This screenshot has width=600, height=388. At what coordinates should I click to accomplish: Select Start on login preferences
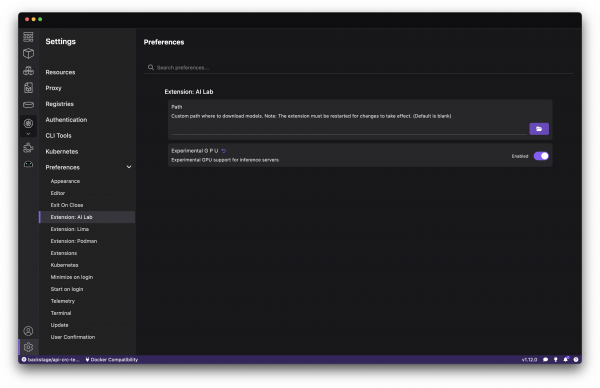click(67, 289)
